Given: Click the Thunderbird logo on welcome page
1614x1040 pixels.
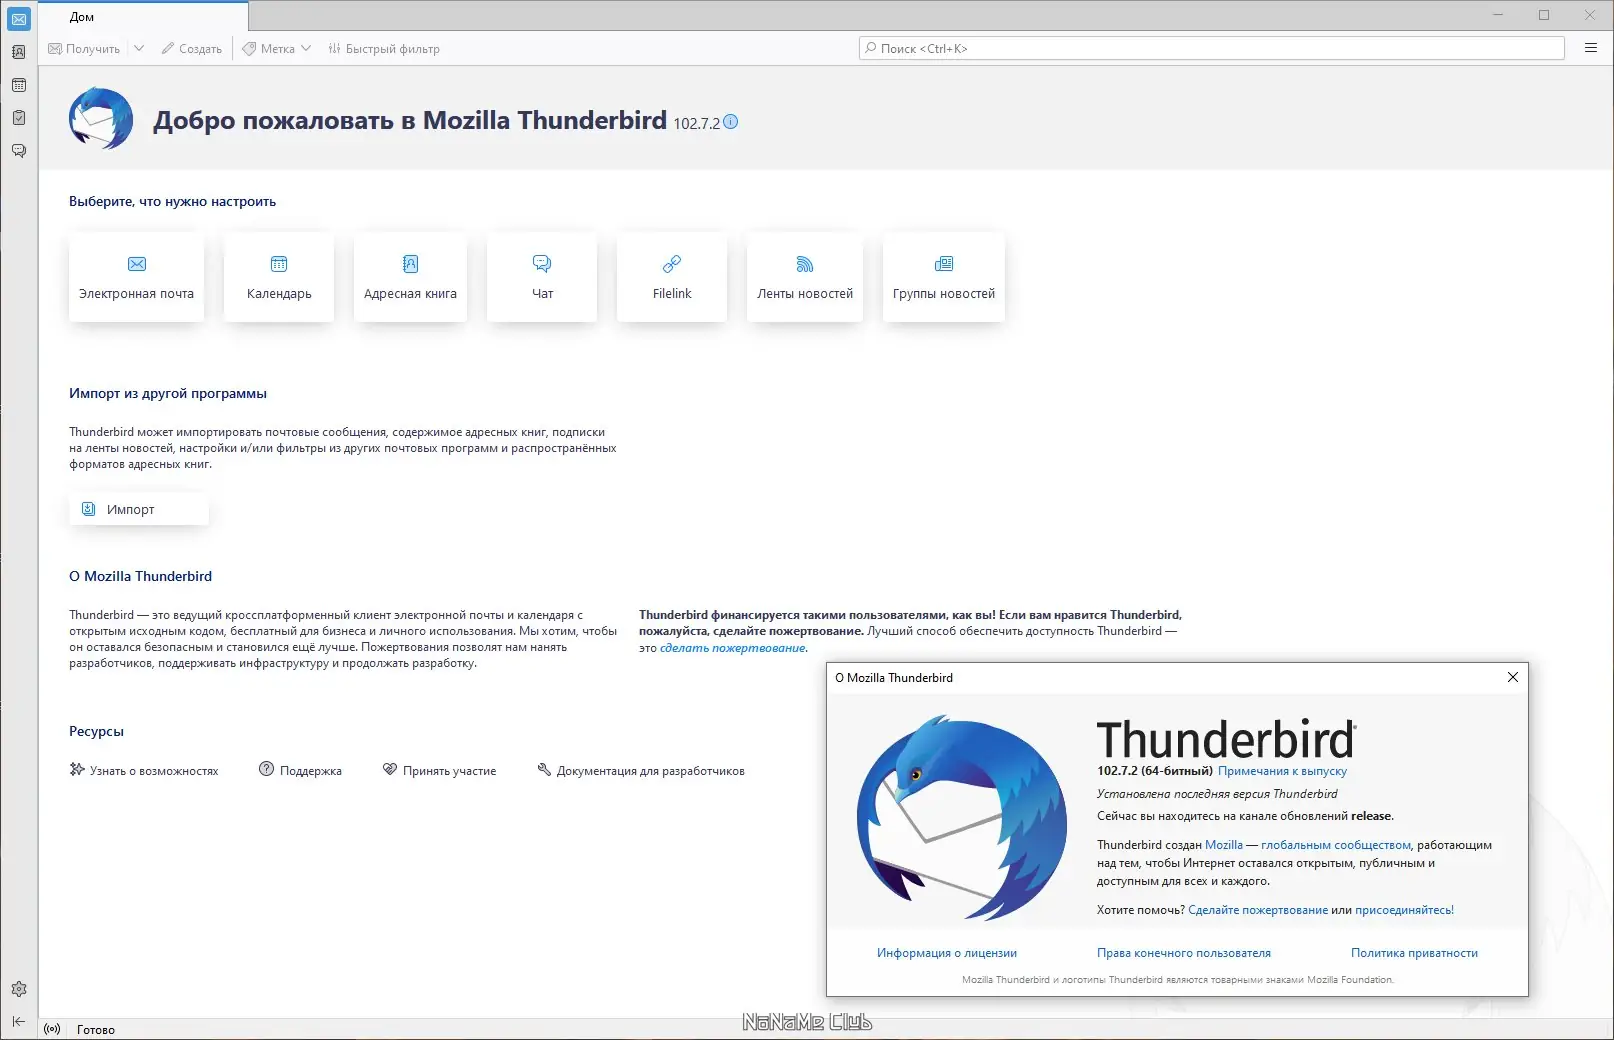Looking at the screenshot, I should tap(101, 119).
